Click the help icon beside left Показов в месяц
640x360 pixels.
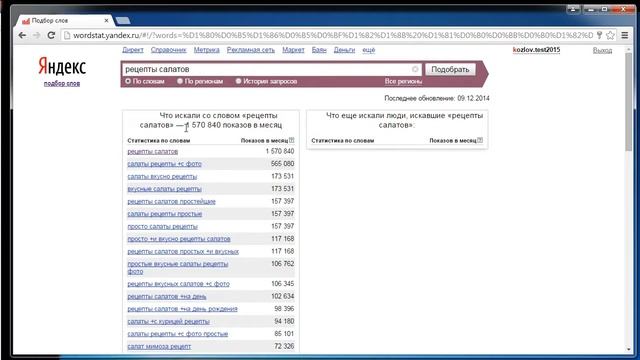click(291, 140)
